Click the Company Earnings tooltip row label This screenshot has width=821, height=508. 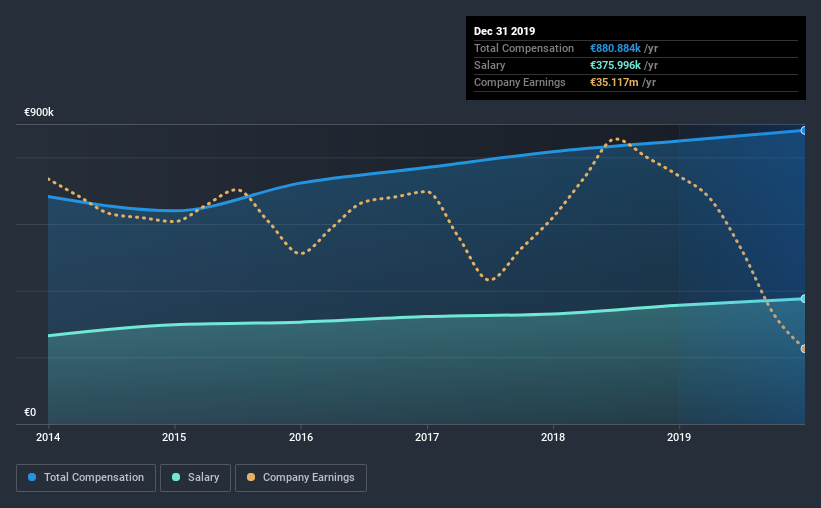(x=519, y=82)
